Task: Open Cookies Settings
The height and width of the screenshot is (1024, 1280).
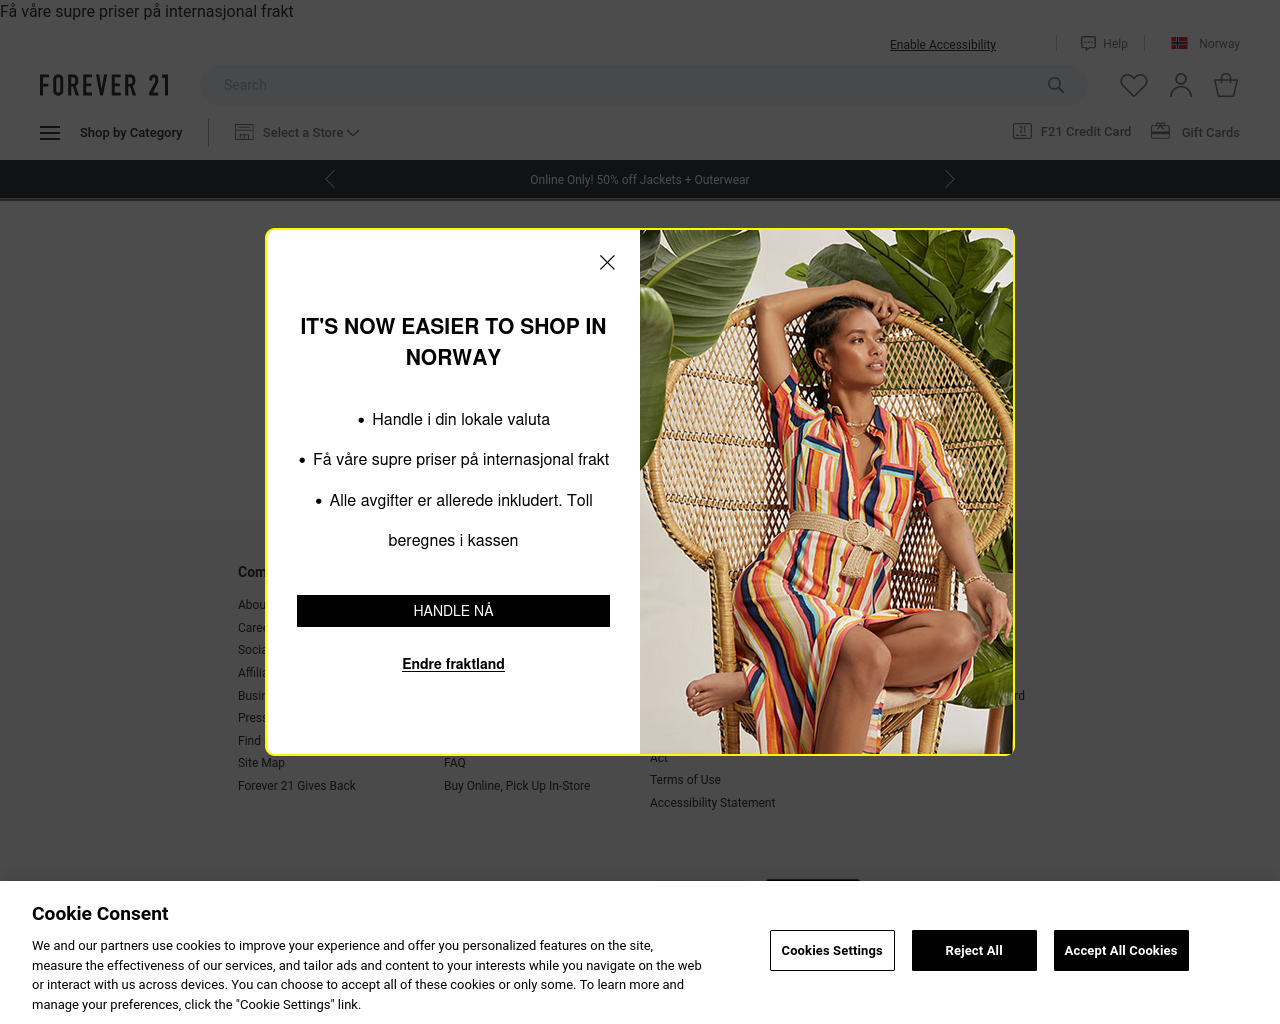Action: click(x=832, y=950)
